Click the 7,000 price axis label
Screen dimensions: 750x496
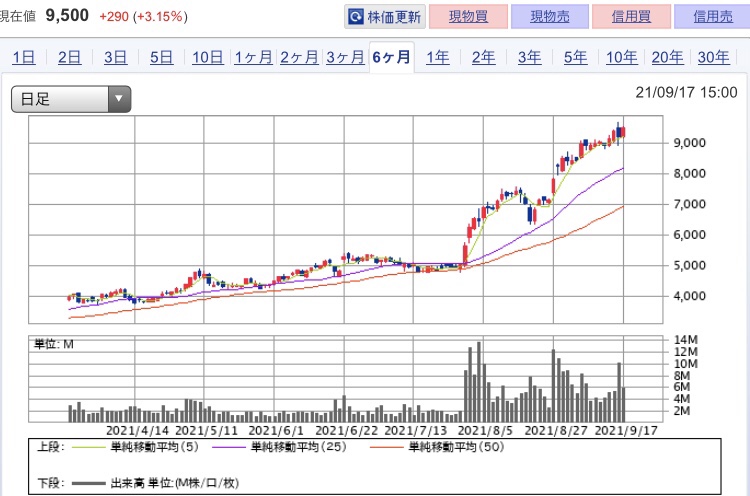coord(689,204)
